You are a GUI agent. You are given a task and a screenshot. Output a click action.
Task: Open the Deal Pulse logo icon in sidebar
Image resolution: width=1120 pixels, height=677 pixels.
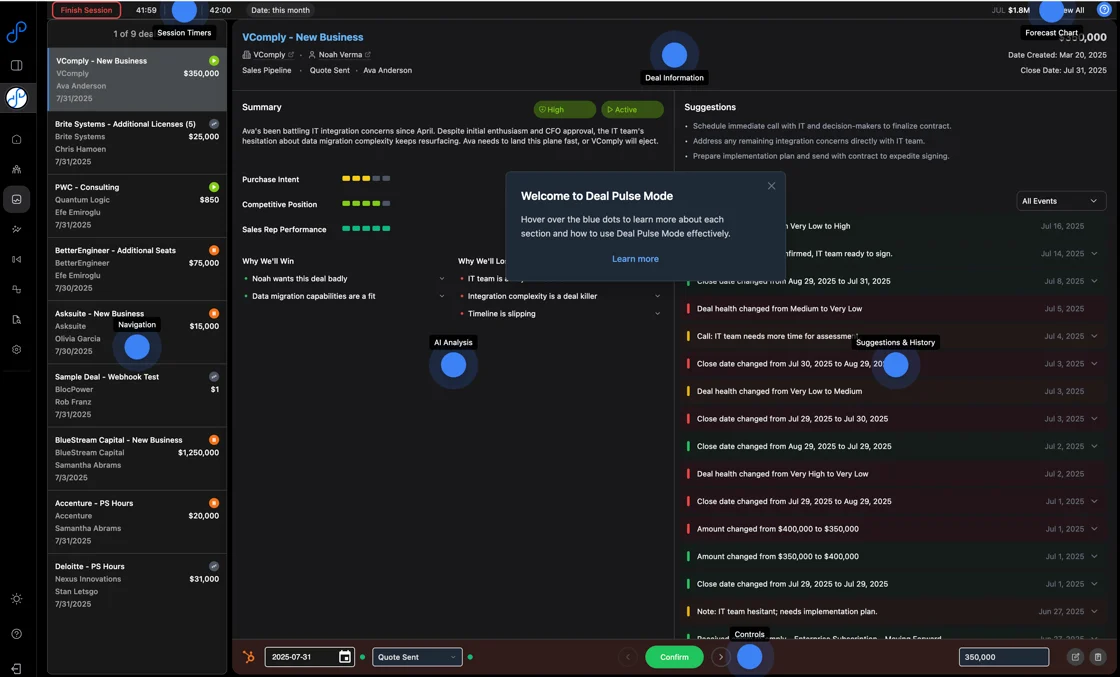[x=16, y=32]
